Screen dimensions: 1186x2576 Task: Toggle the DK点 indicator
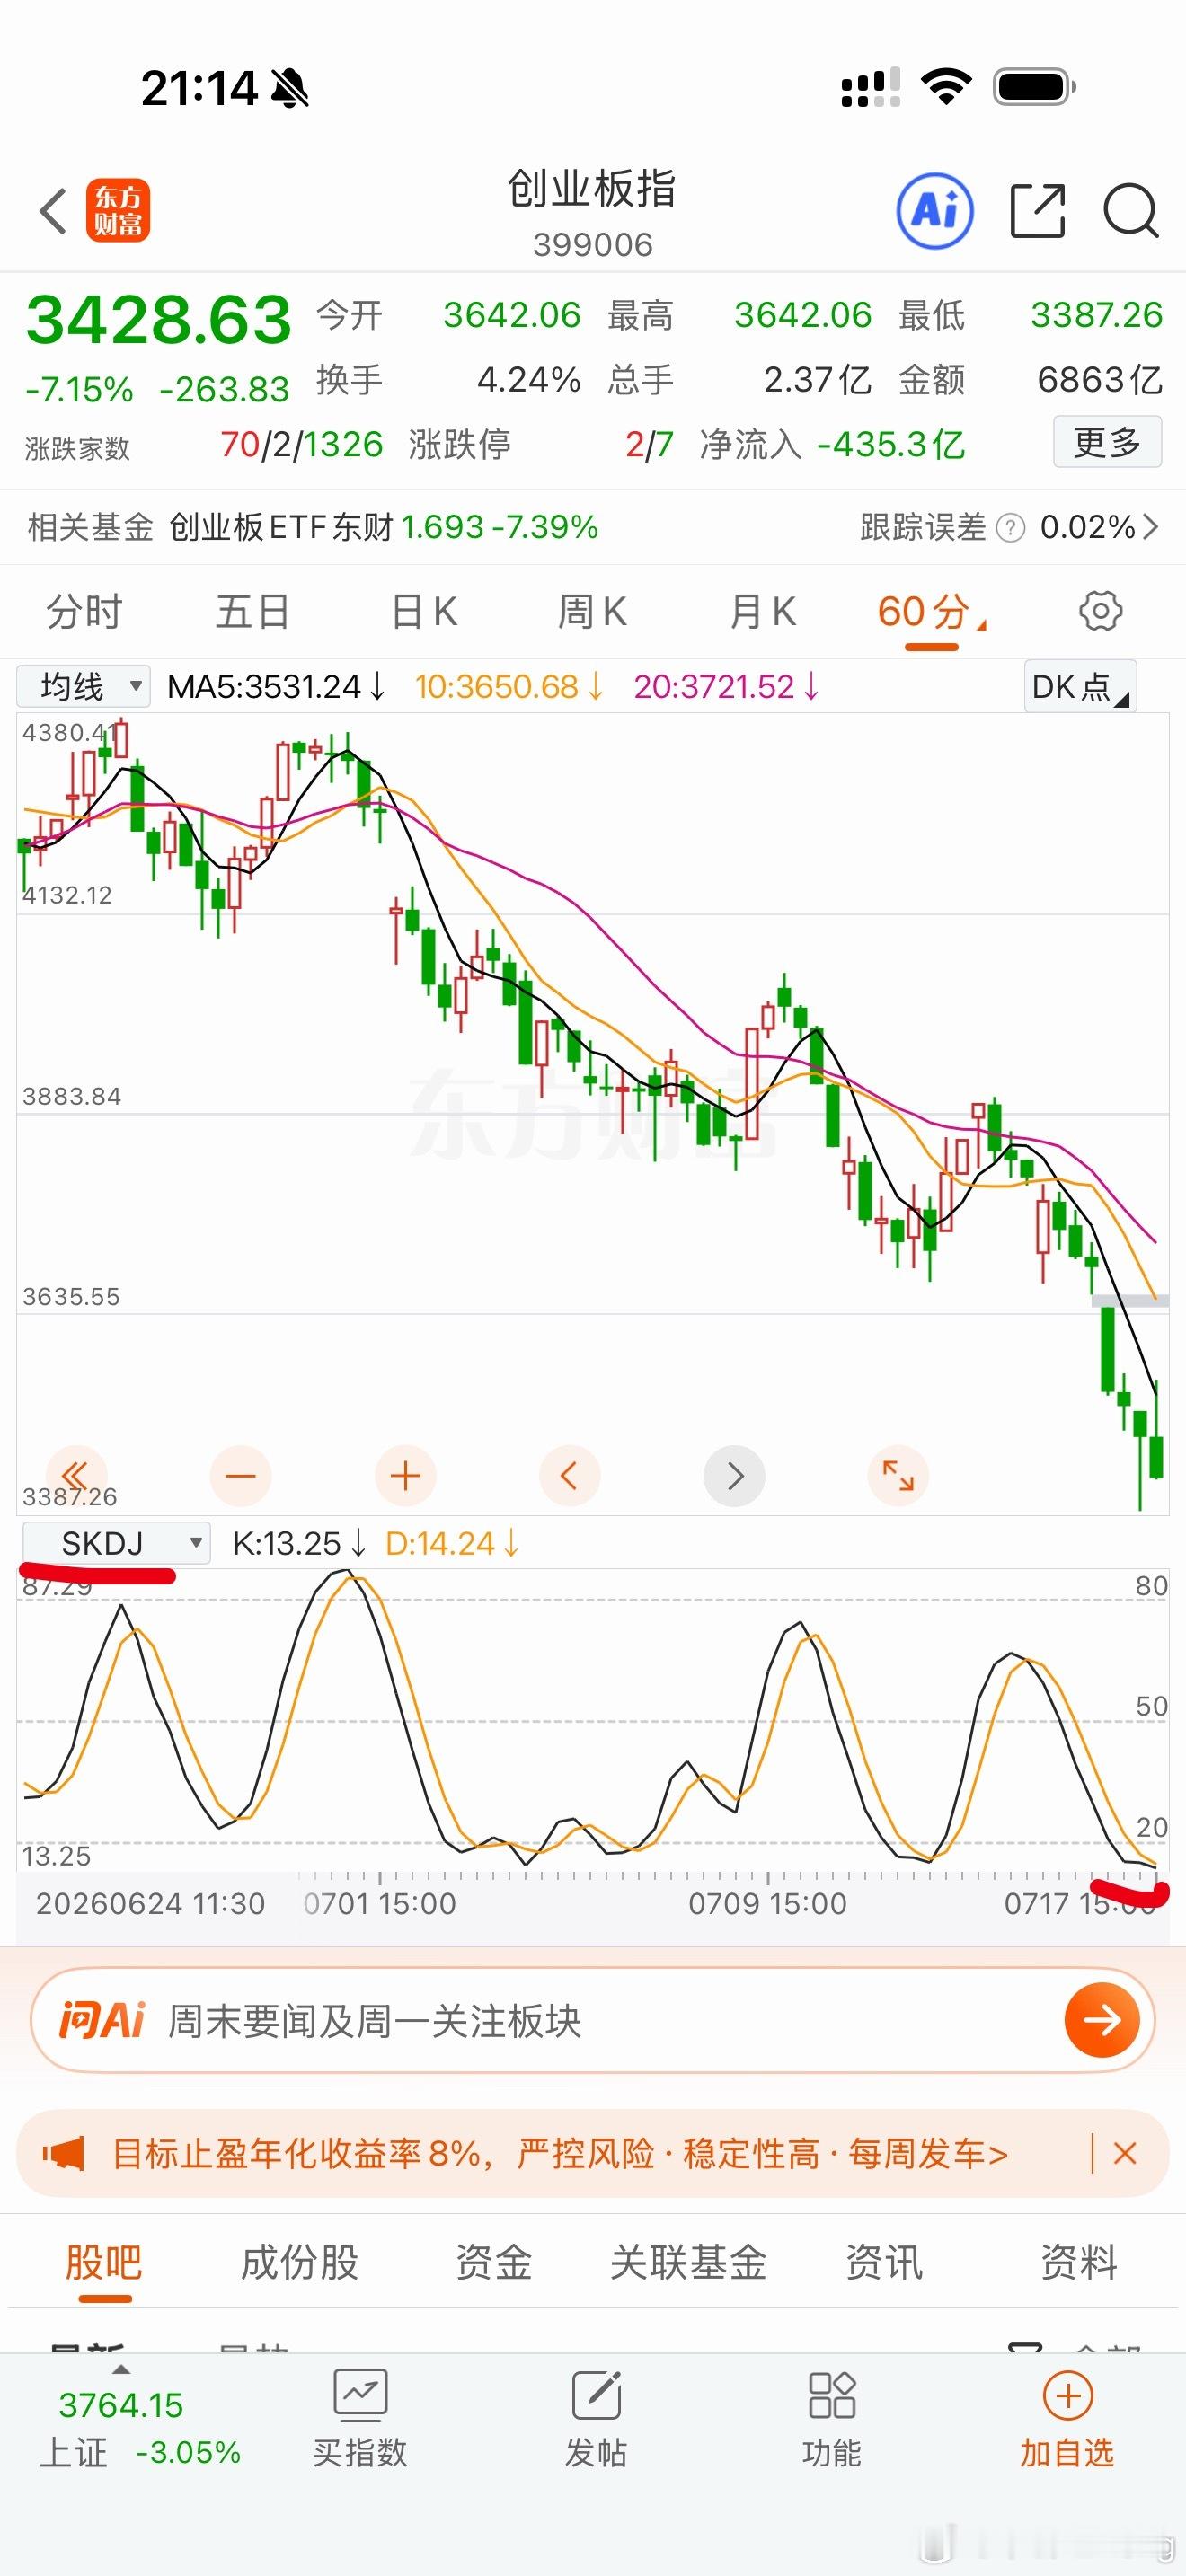(1080, 687)
